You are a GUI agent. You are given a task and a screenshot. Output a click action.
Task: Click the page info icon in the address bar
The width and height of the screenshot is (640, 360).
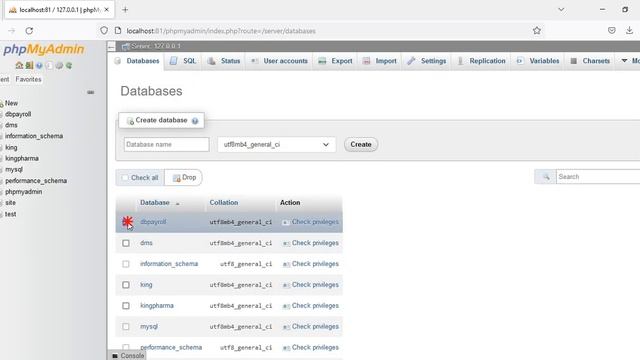pyautogui.click(x=118, y=31)
